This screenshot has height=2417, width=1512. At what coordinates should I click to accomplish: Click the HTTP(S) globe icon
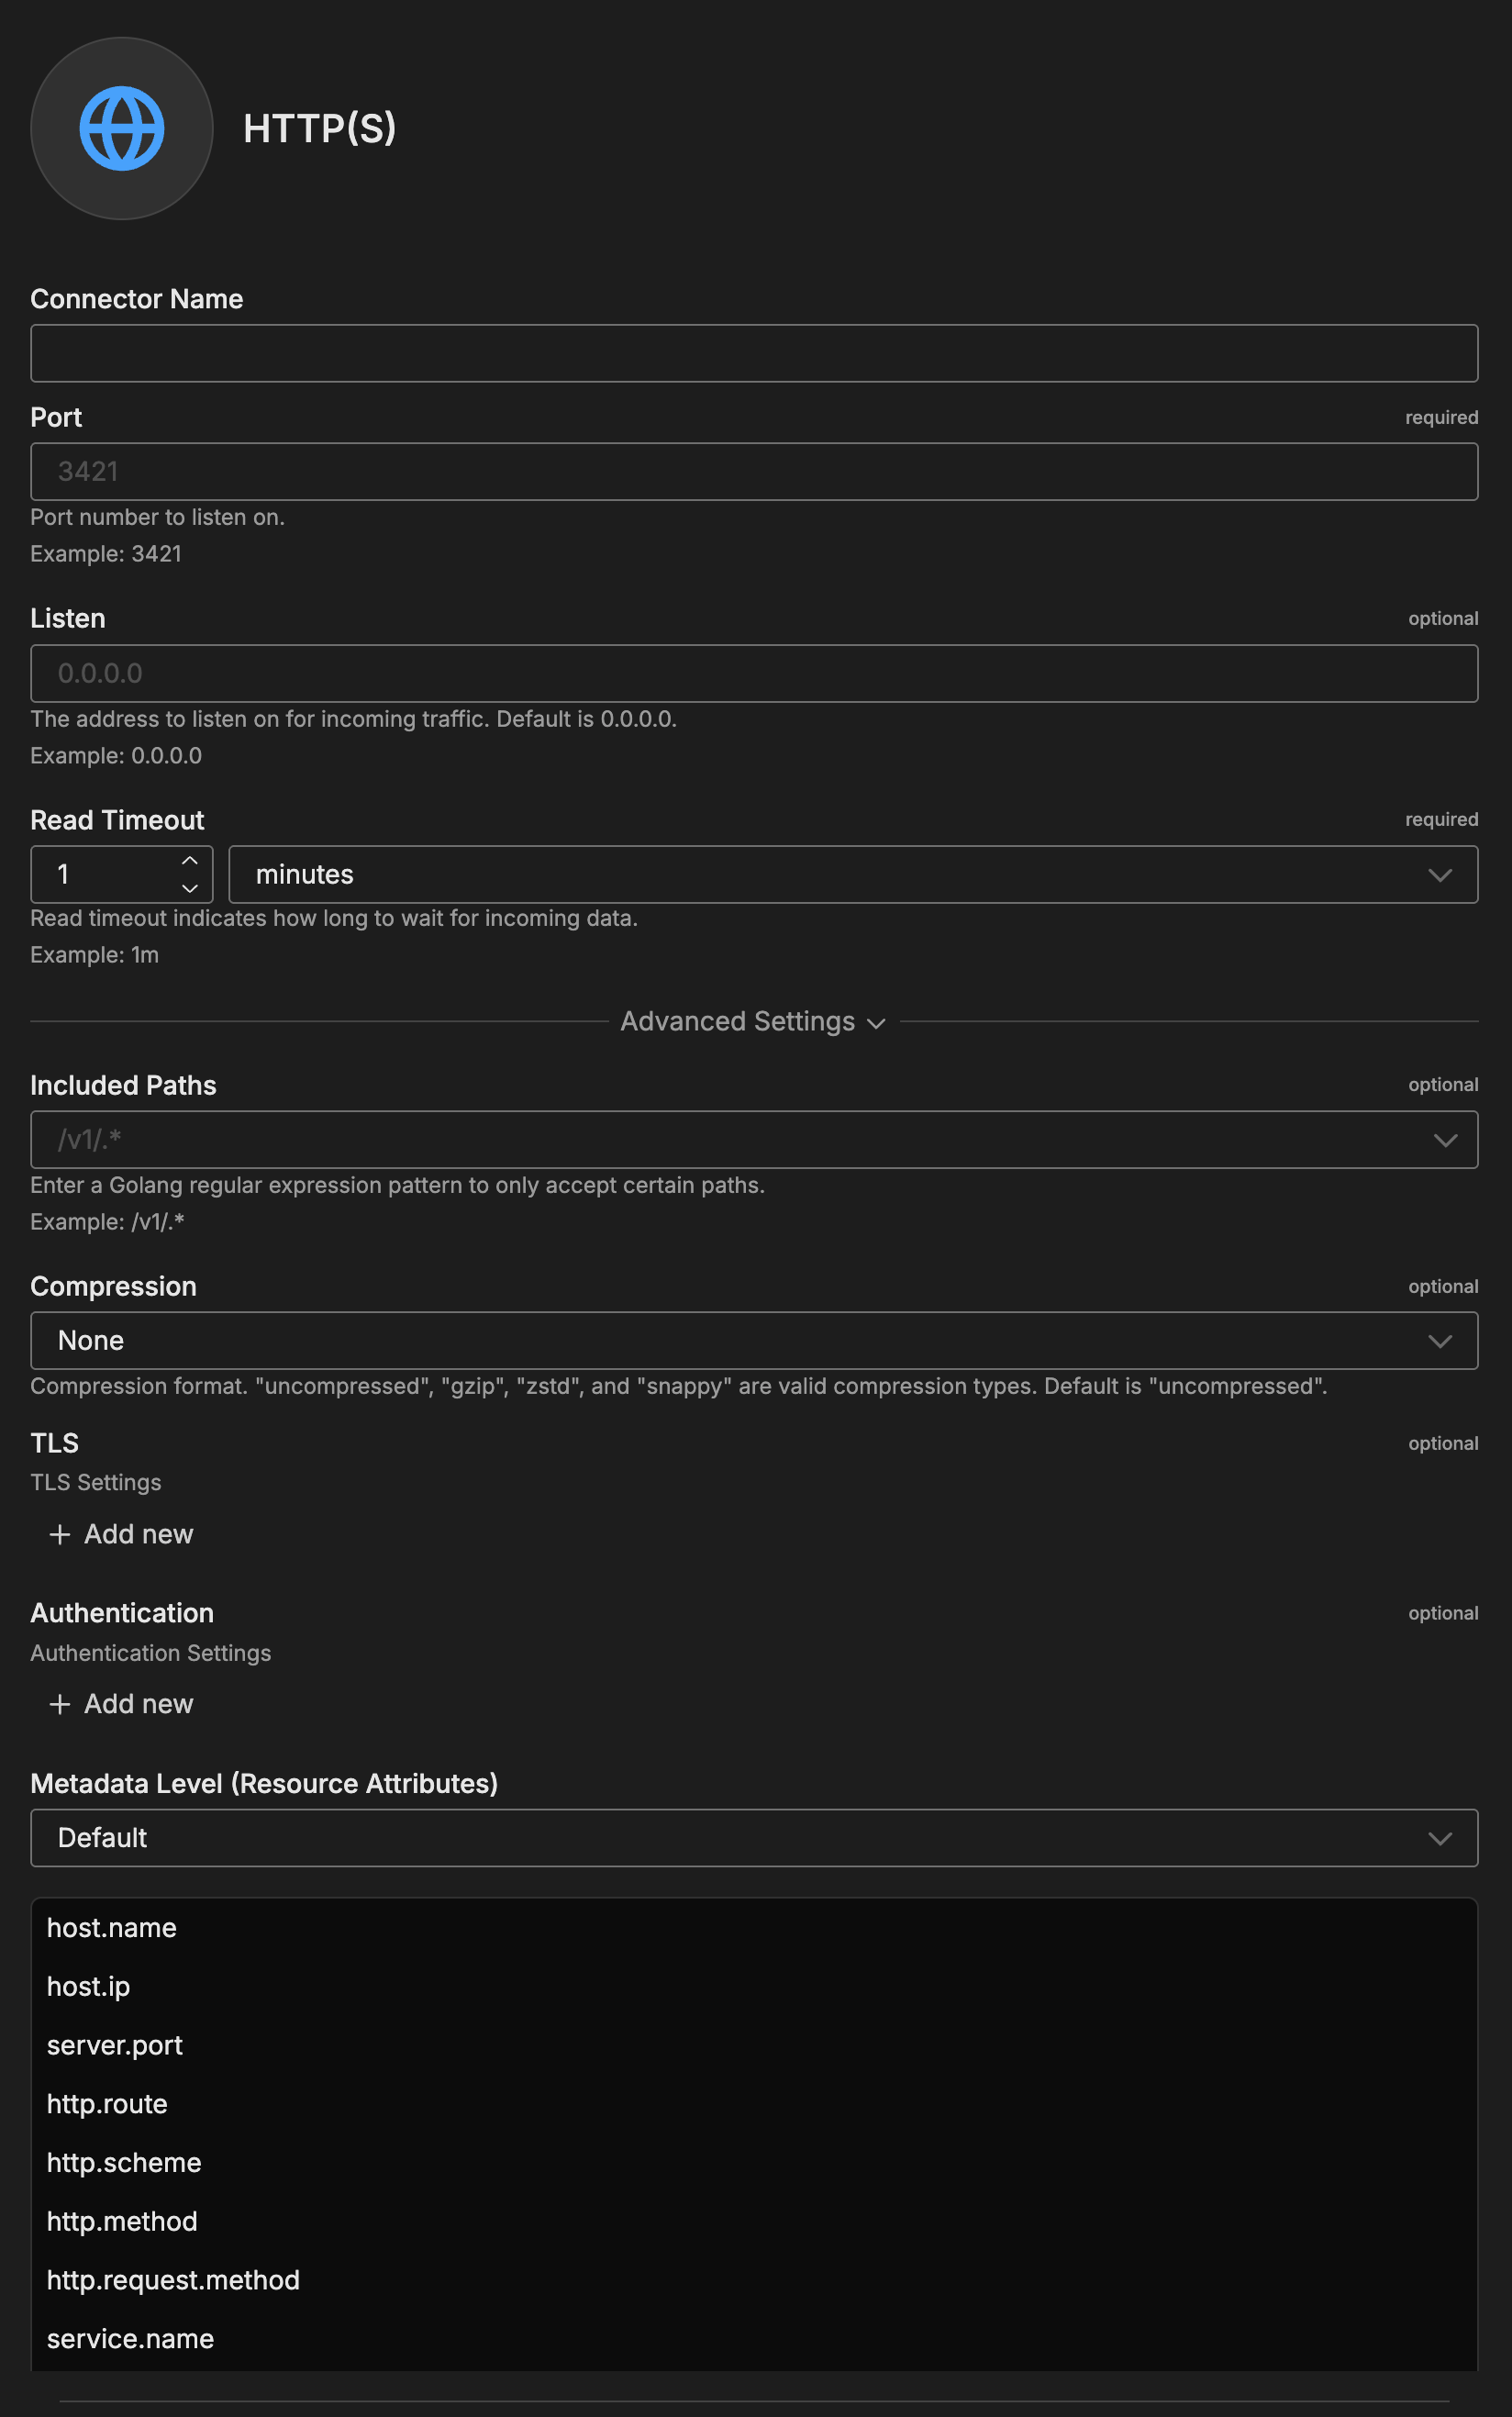[122, 128]
